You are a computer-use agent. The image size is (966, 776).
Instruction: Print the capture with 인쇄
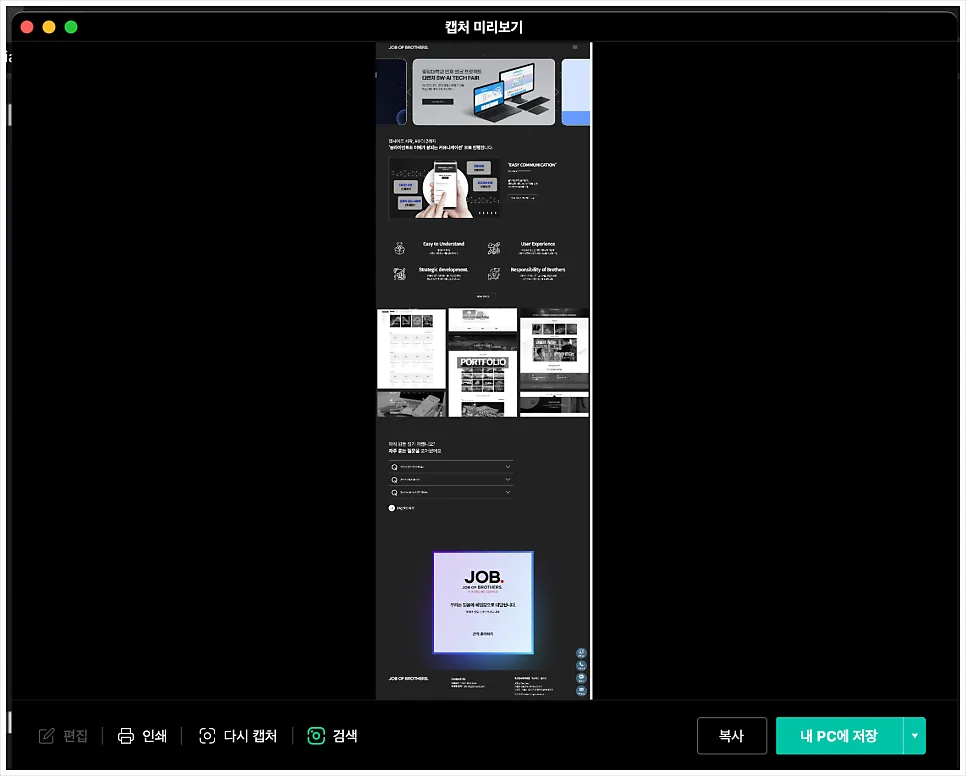[x=142, y=736]
